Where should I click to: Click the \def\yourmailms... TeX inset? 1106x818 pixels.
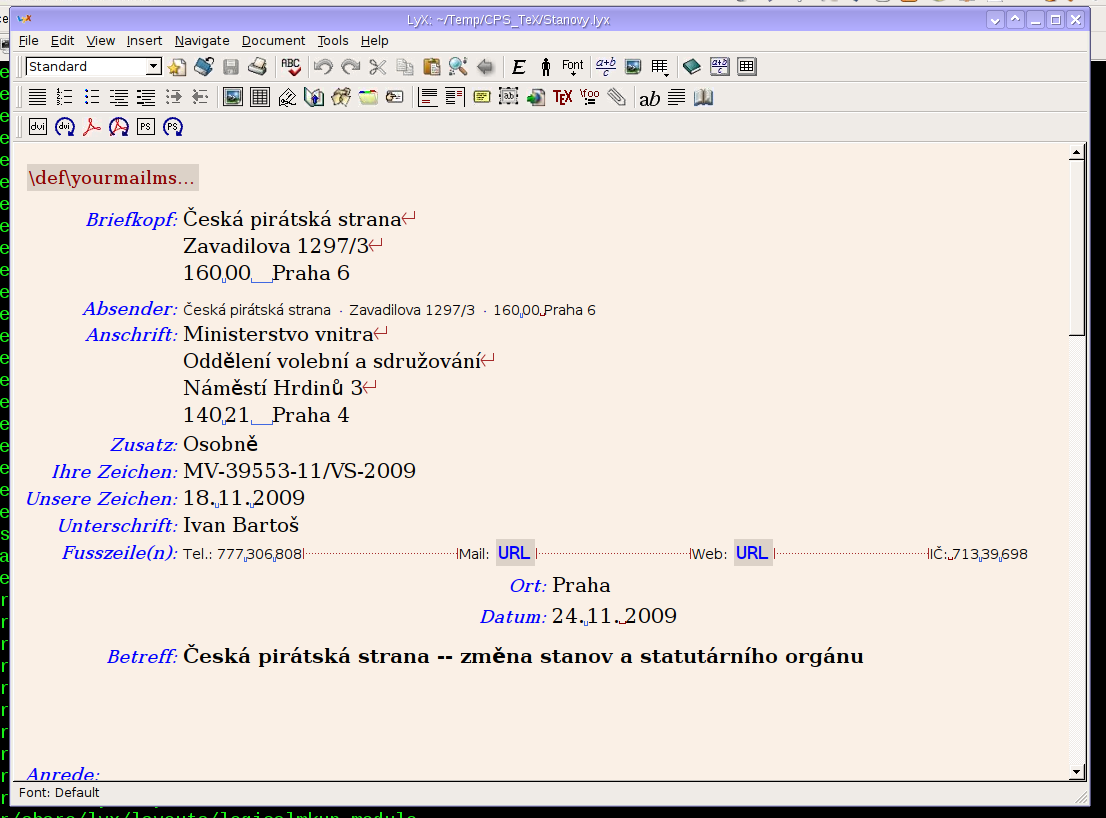click(x=113, y=178)
